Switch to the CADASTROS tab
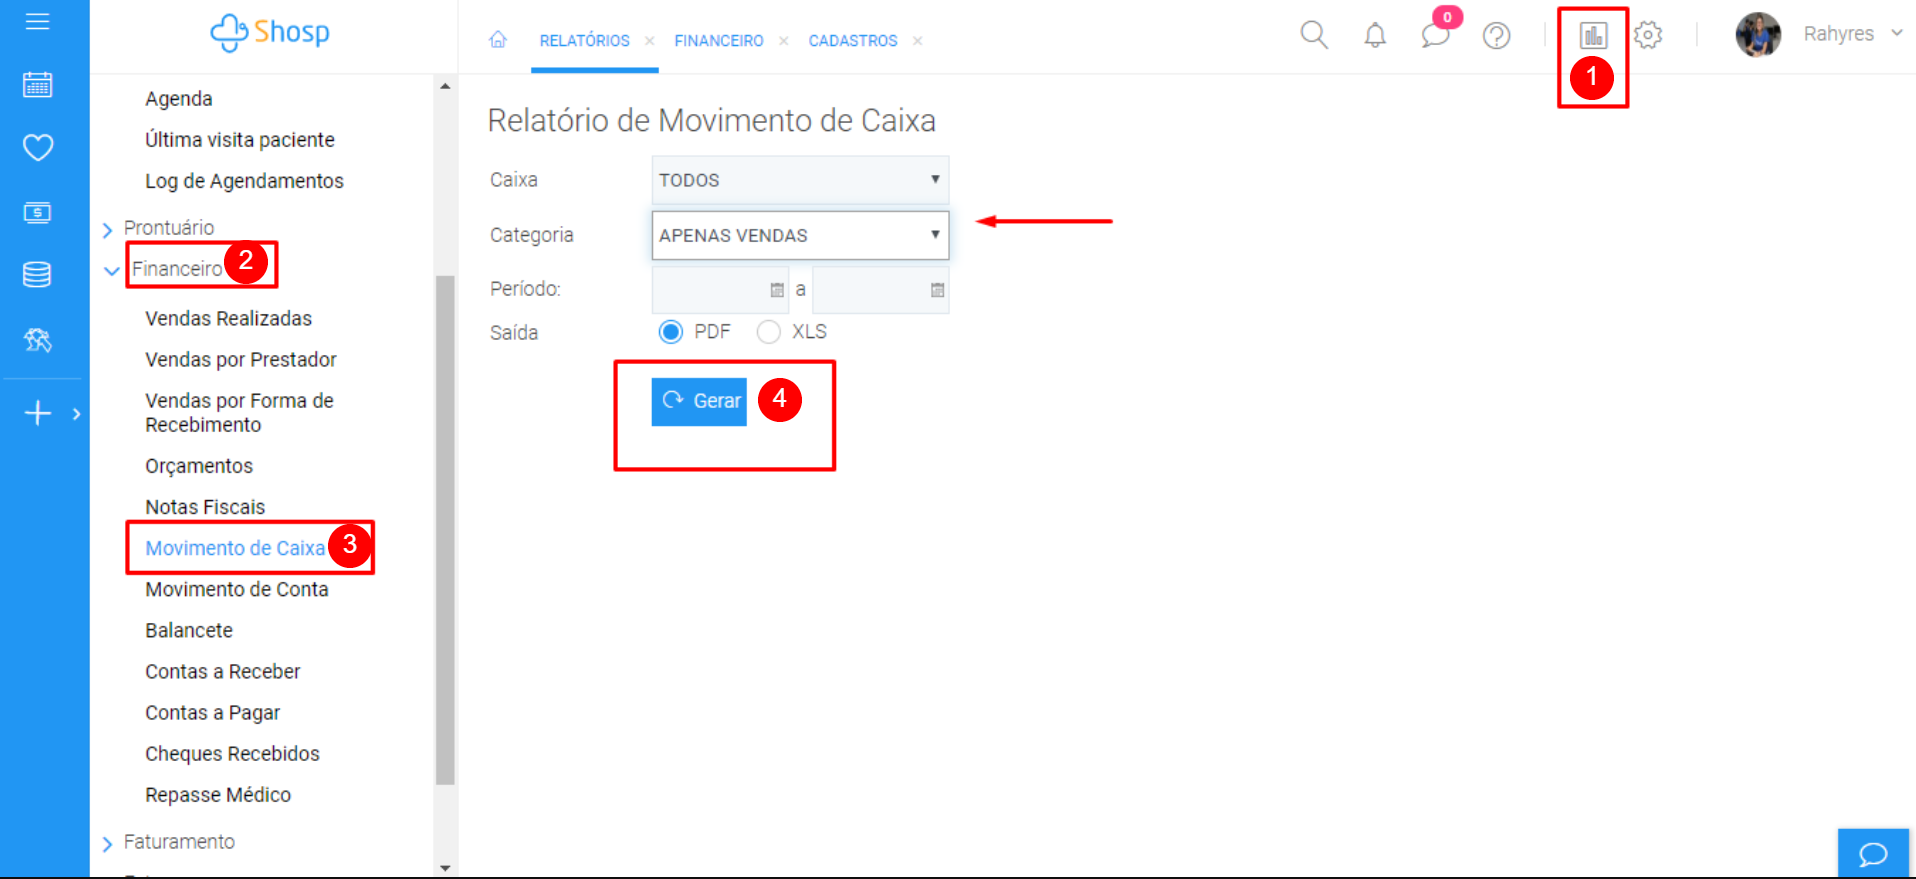Viewport: 1916px width, 879px height. tap(853, 41)
